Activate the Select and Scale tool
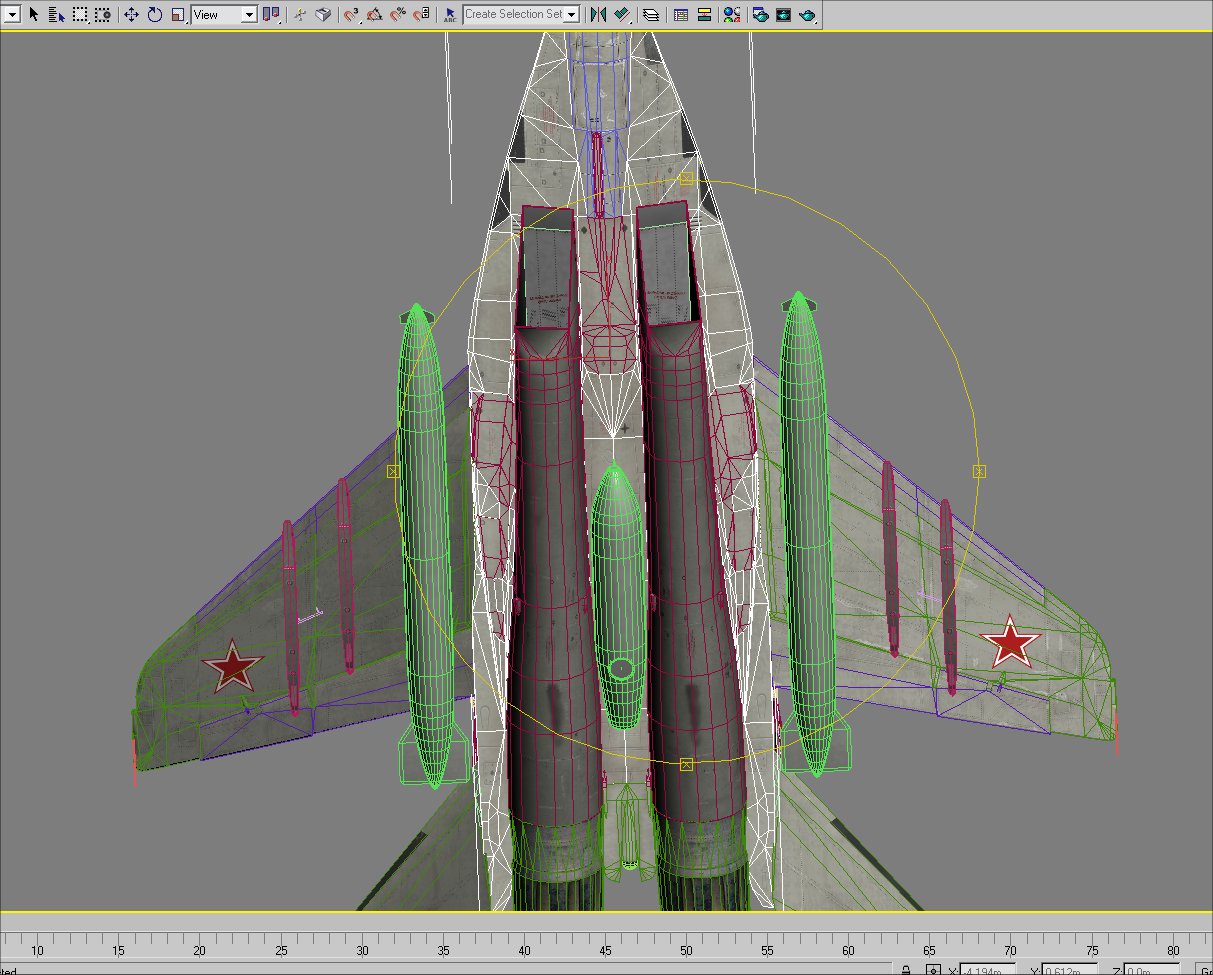This screenshot has width=1213, height=975. coord(178,14)
